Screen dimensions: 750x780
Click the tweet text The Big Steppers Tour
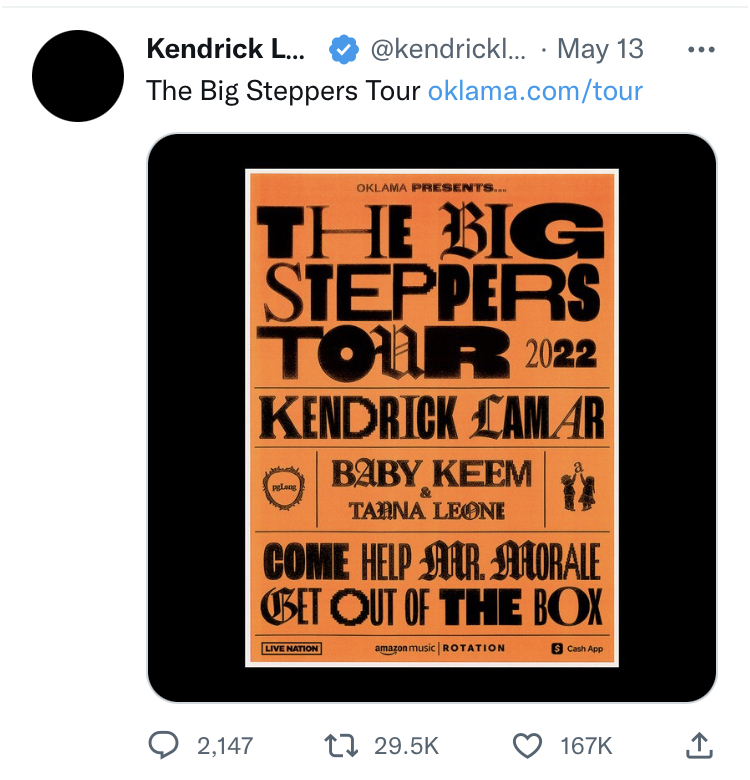[x=283, y=91]
